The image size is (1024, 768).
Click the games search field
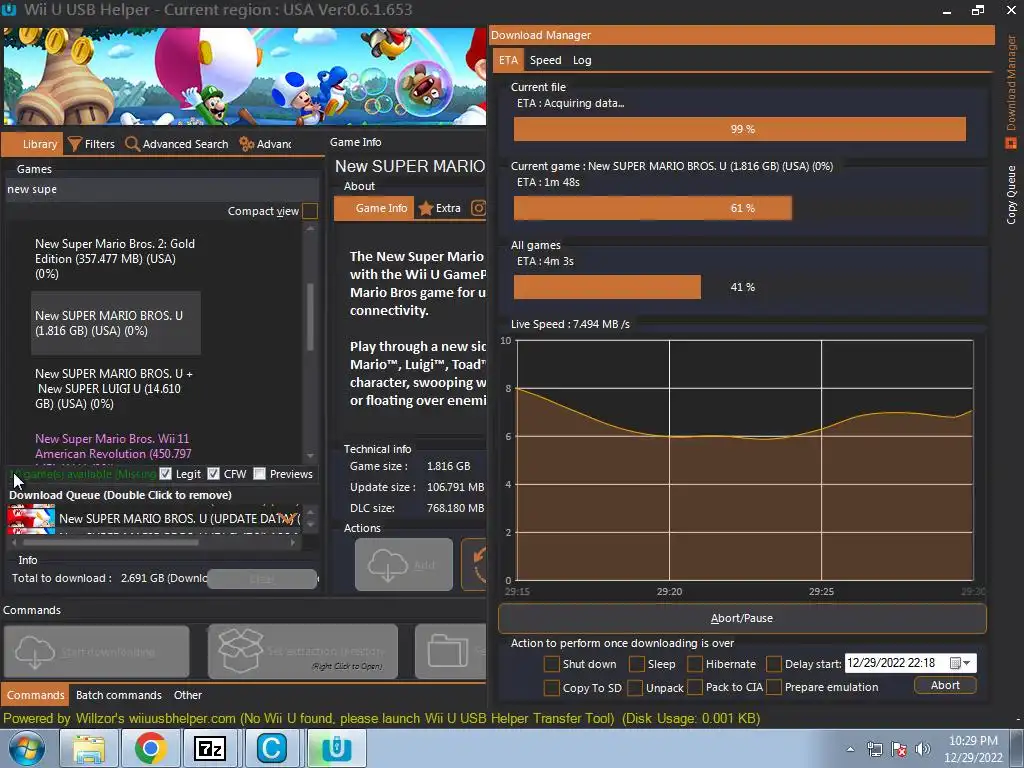click(x=161, y=189)
